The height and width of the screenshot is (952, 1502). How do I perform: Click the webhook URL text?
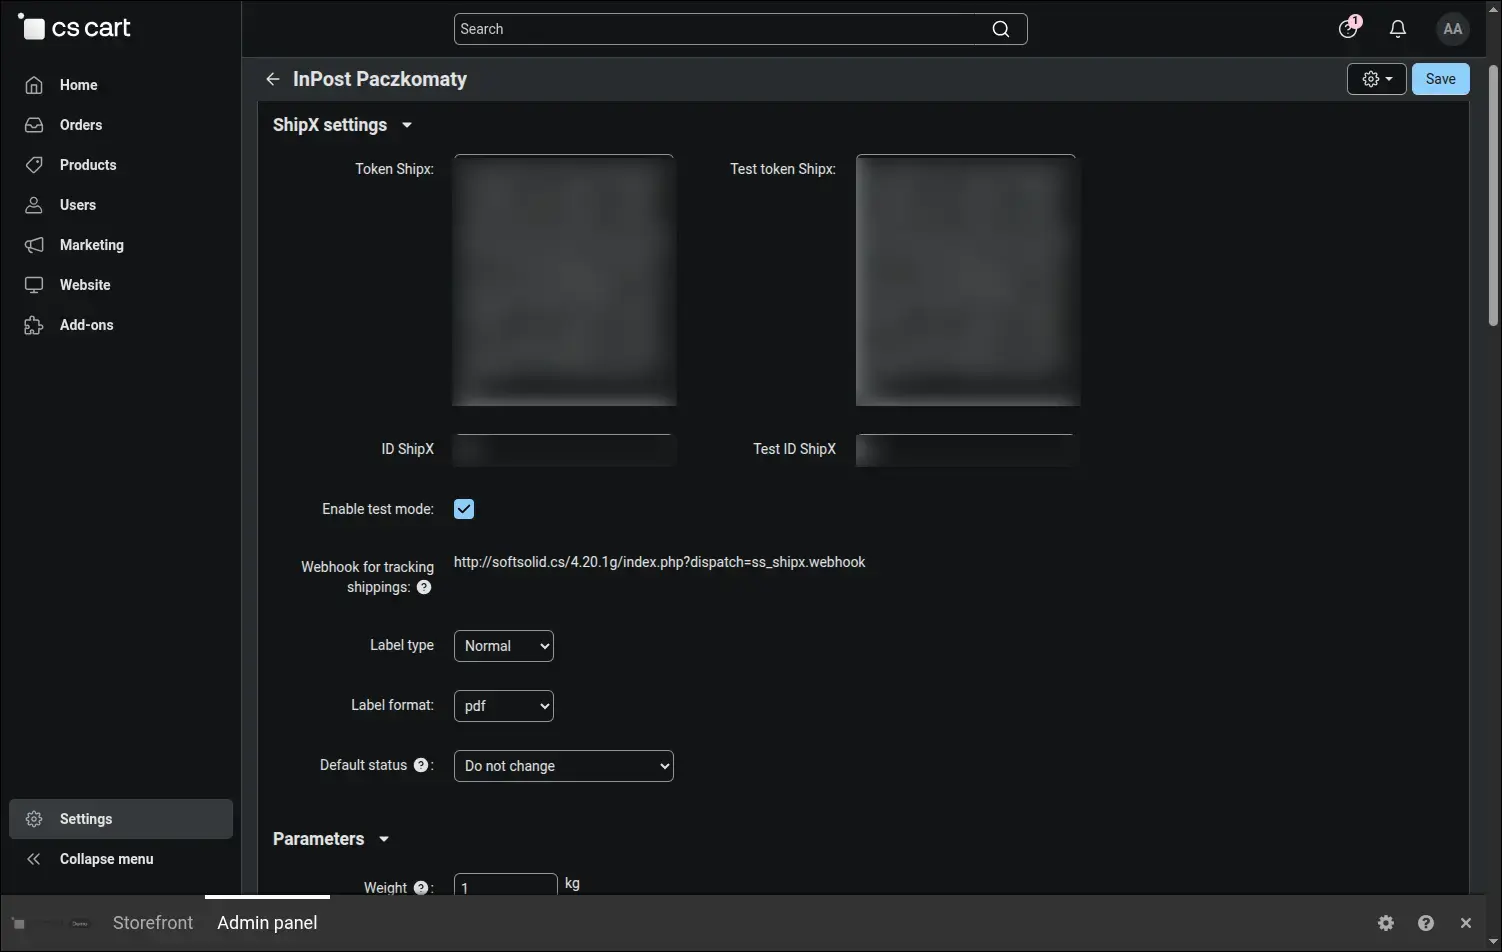(x=660, y=562)
